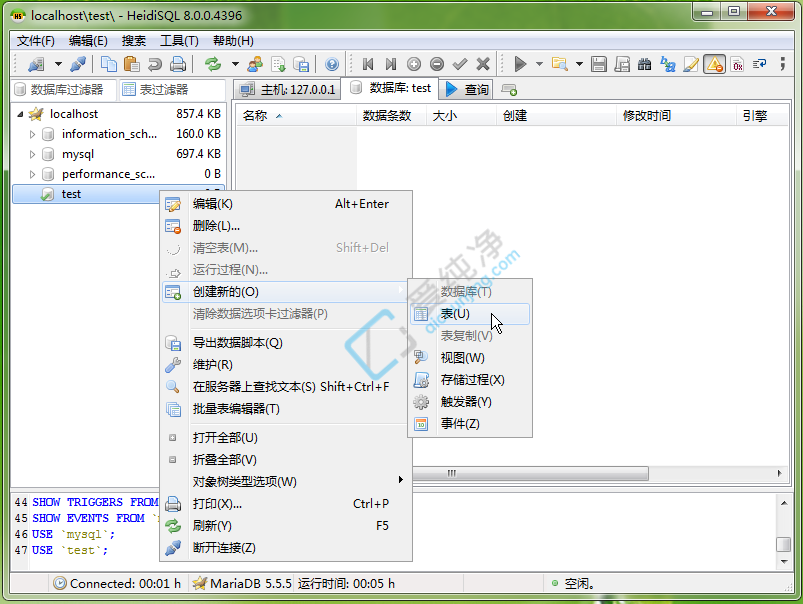Screen dimensions: 803x604
Task: Open the 帮助(H) menu
Action: click(233, 41)
